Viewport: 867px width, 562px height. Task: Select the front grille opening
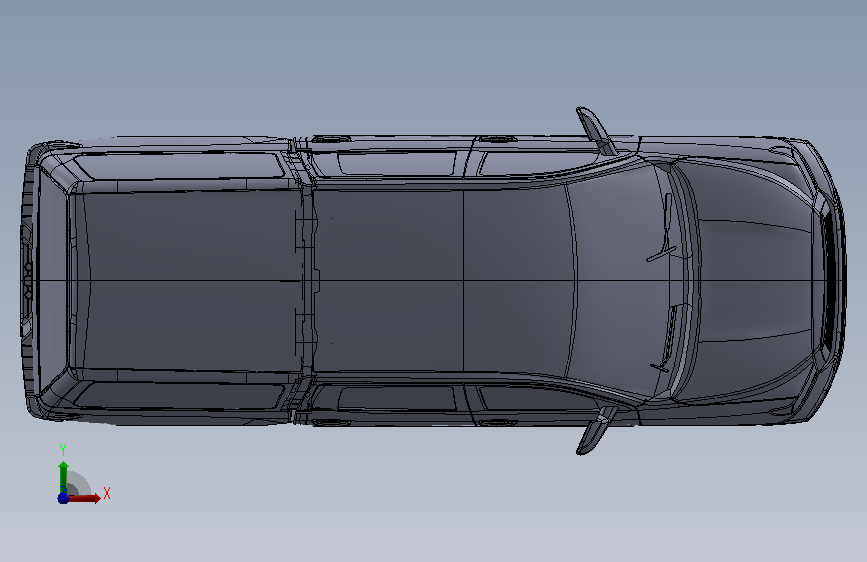click(830, 281)
